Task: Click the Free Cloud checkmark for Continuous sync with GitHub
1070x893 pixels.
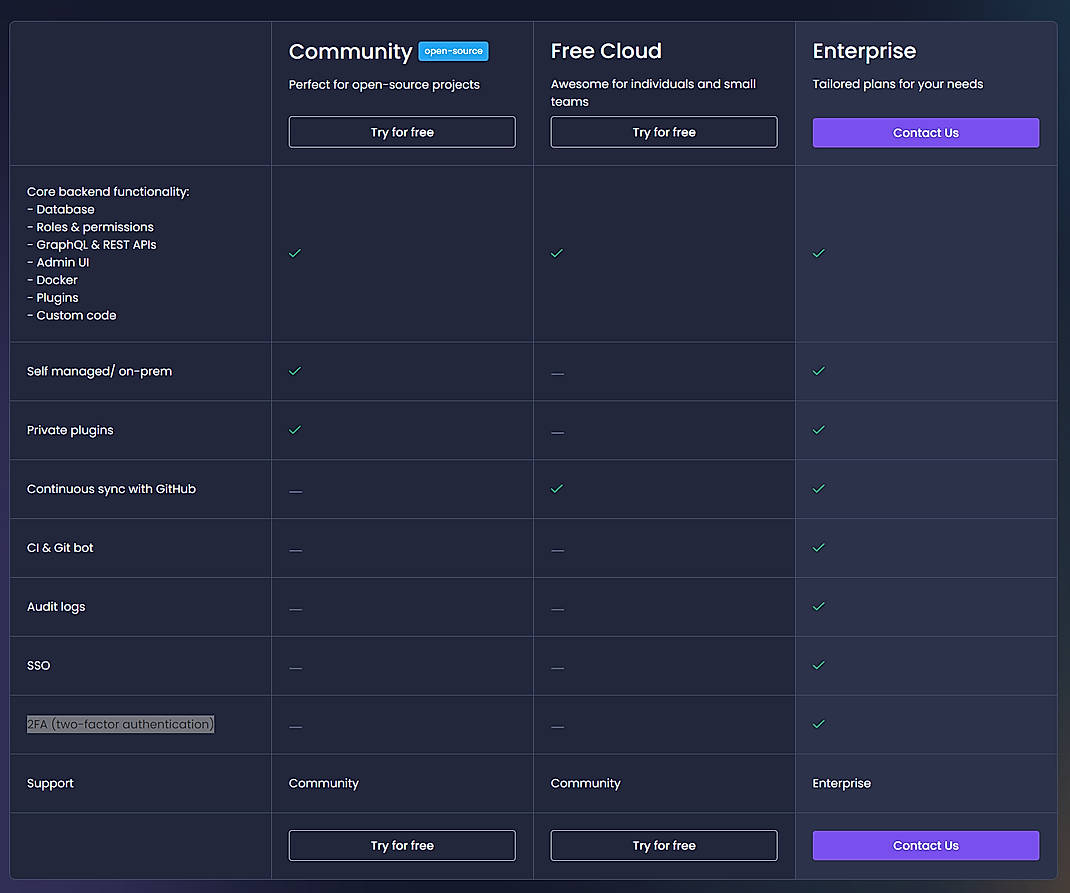Action: 557,488
